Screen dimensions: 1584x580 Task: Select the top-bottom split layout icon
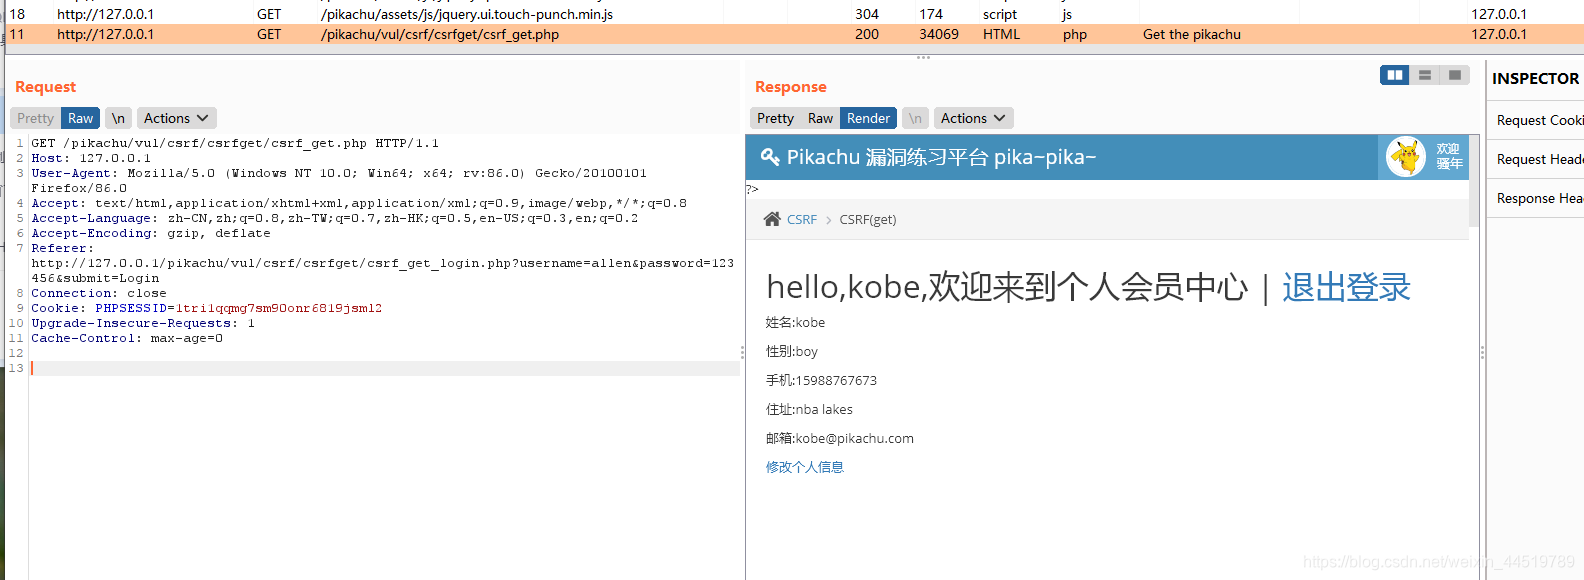(1425, 75)
